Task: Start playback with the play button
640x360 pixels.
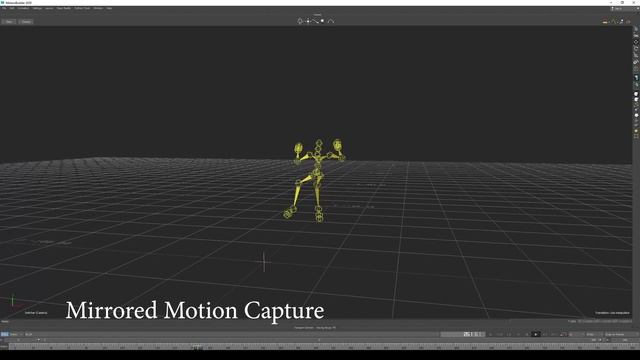Action: click(x=536, y=334)
